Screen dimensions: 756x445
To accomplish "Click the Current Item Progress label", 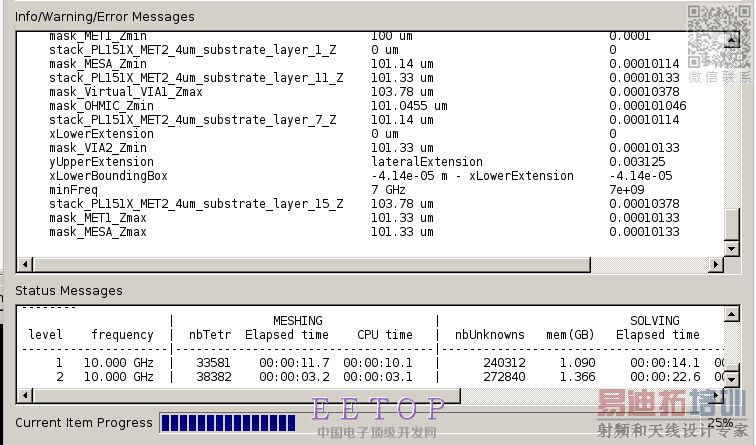I will coord(83,423).
